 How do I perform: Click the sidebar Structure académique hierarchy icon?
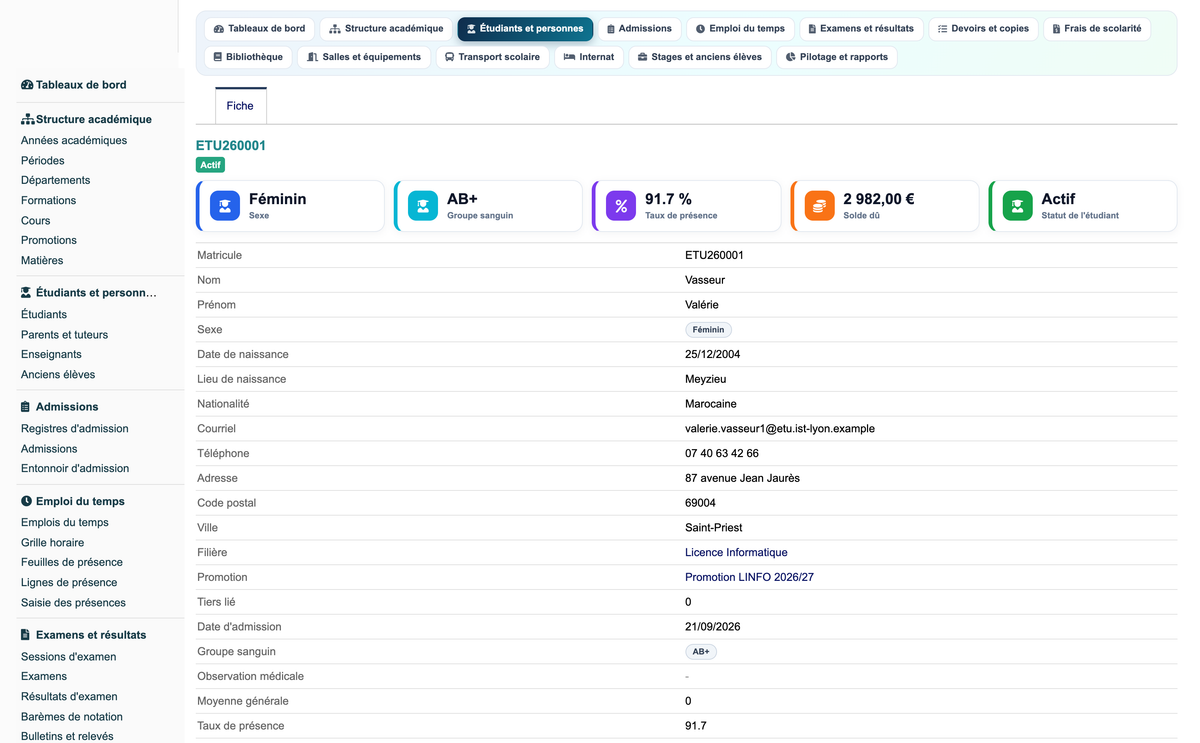[x=27, y=119]
